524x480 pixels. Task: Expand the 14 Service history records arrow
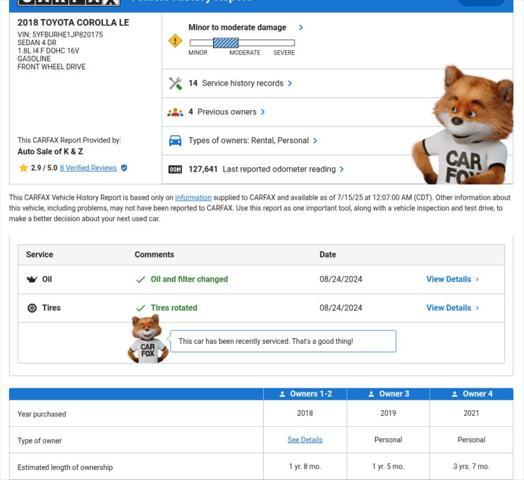290,83
